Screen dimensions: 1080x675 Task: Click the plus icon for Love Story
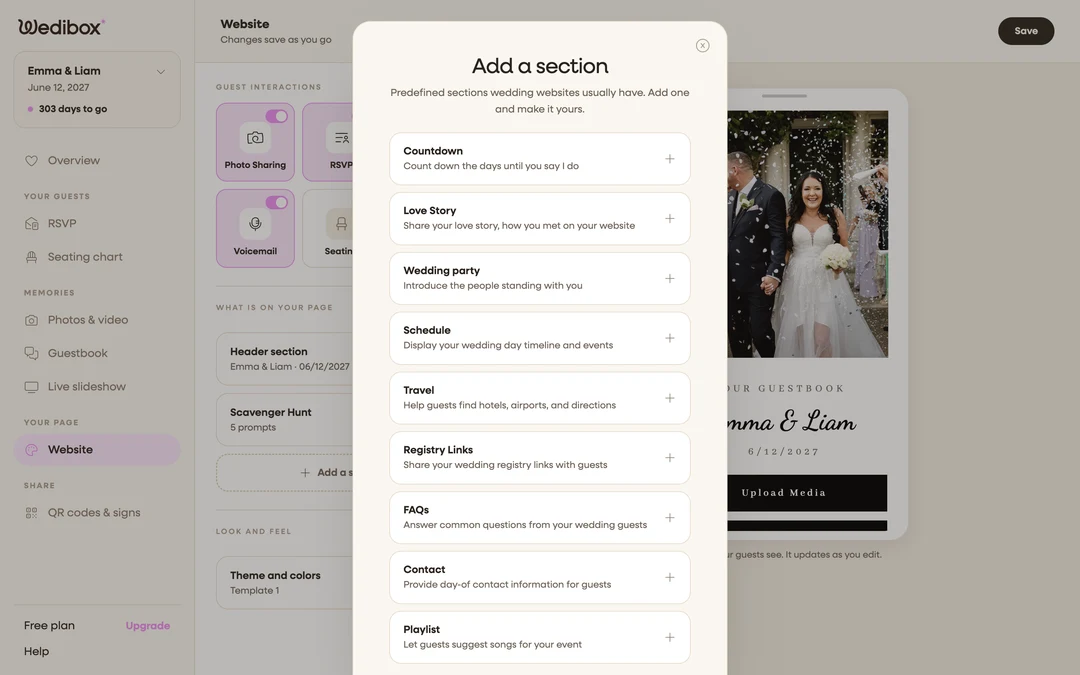669,218
